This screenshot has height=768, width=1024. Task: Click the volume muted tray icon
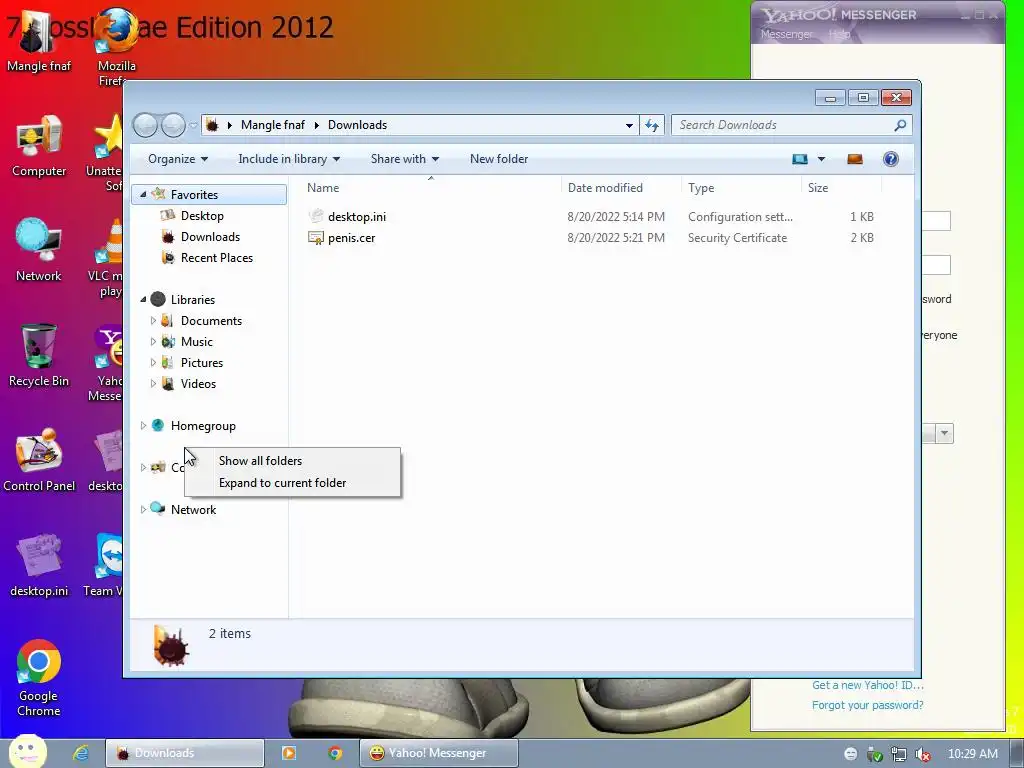pyautogui.click(x=923, y=754)
